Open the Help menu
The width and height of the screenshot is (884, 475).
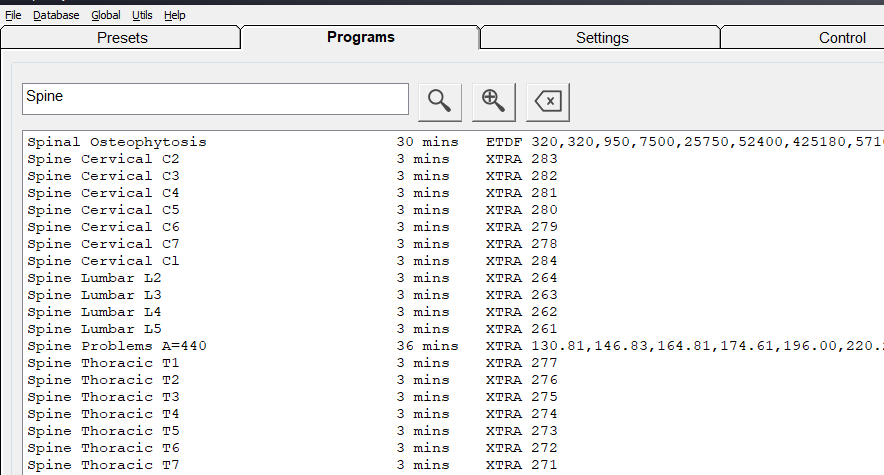point(175,15)
